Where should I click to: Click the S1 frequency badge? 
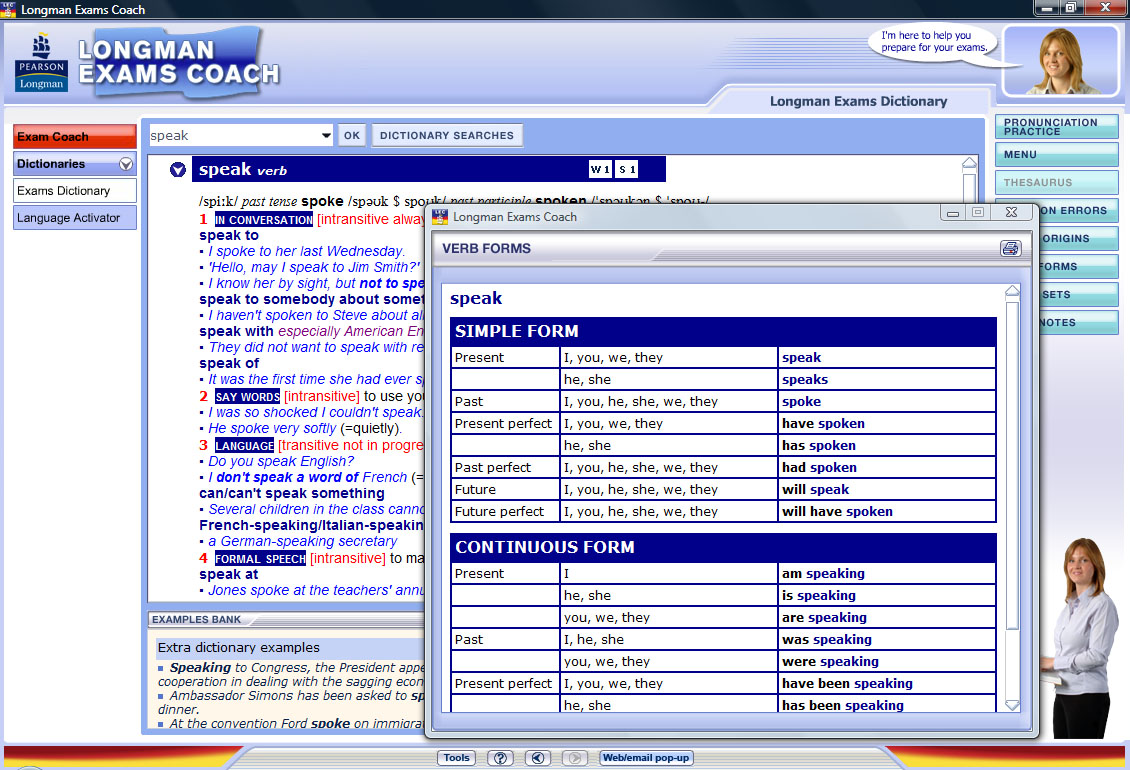[626, 170]
